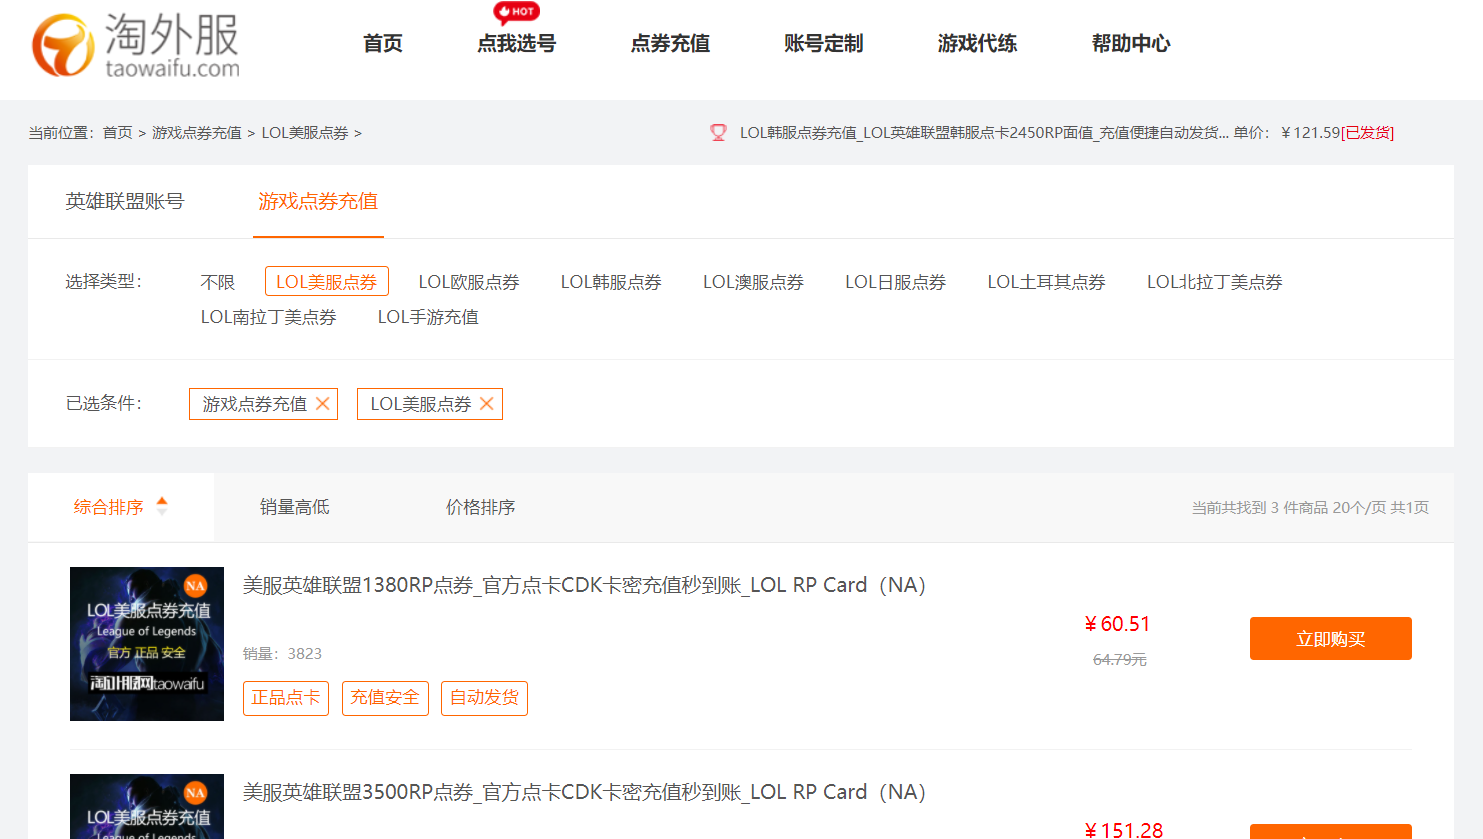1483x839 pixels.
Task: Sort the results by 价格排序
Action: 481,507
